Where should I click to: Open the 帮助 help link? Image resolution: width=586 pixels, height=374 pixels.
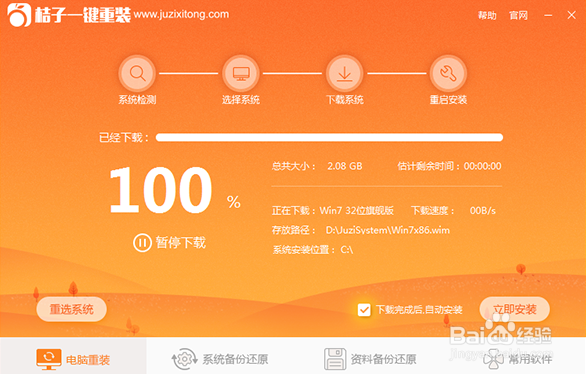click(x=487, y=15)
